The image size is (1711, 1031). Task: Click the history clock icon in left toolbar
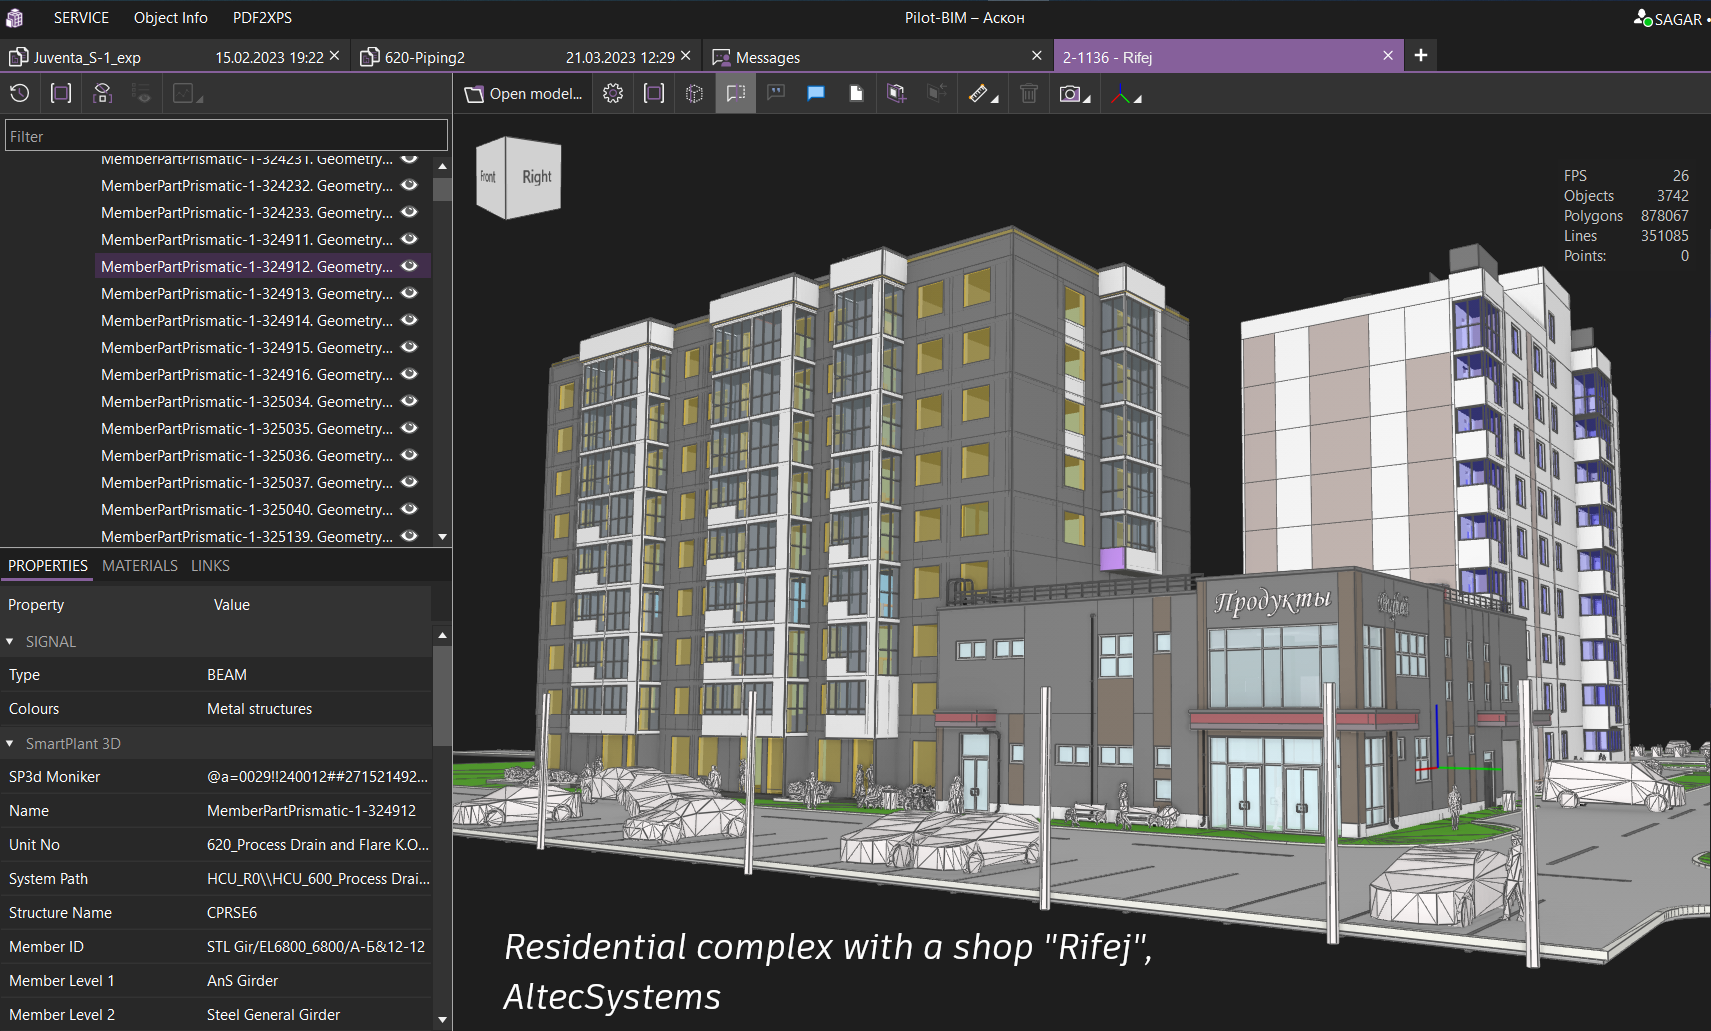click(x=20, y=94)
